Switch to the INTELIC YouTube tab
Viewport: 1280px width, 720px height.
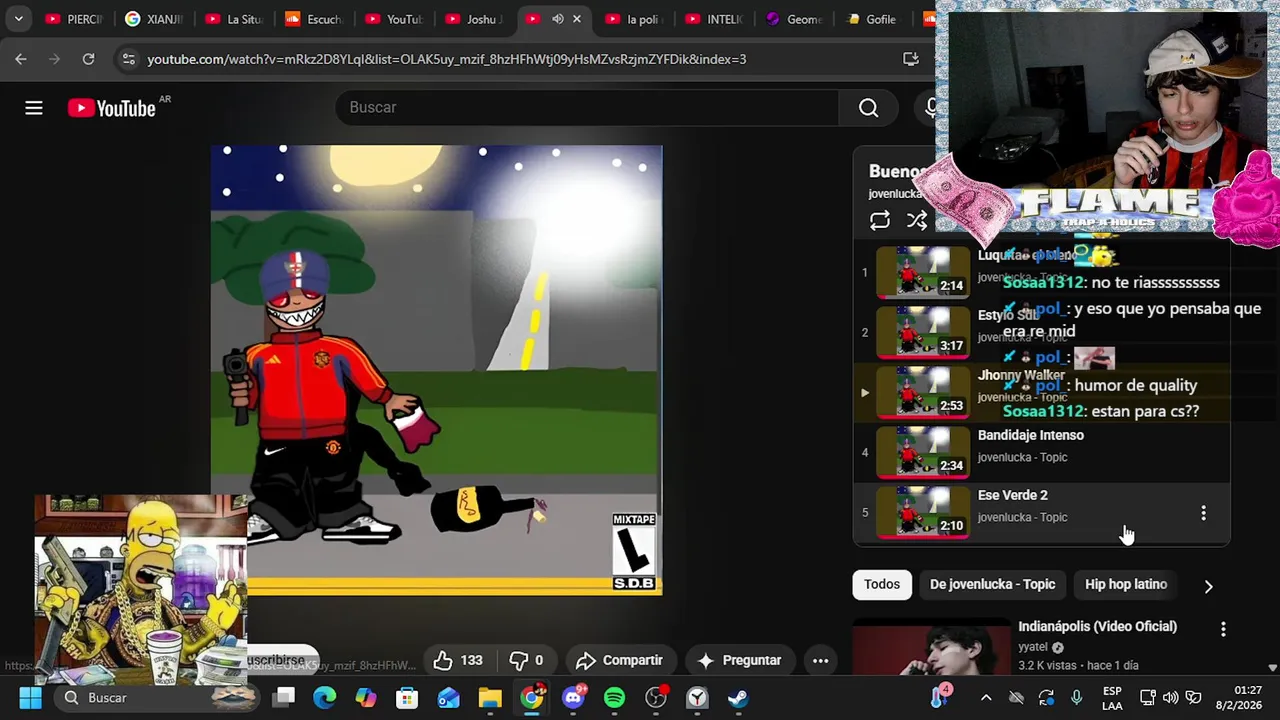(x=714, y=19)
